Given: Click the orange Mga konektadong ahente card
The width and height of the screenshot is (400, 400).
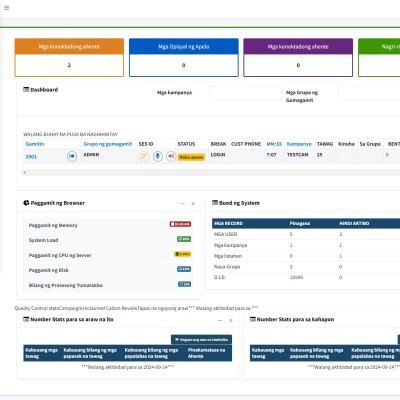Looking at the screenshot, I should coord(69,57).
